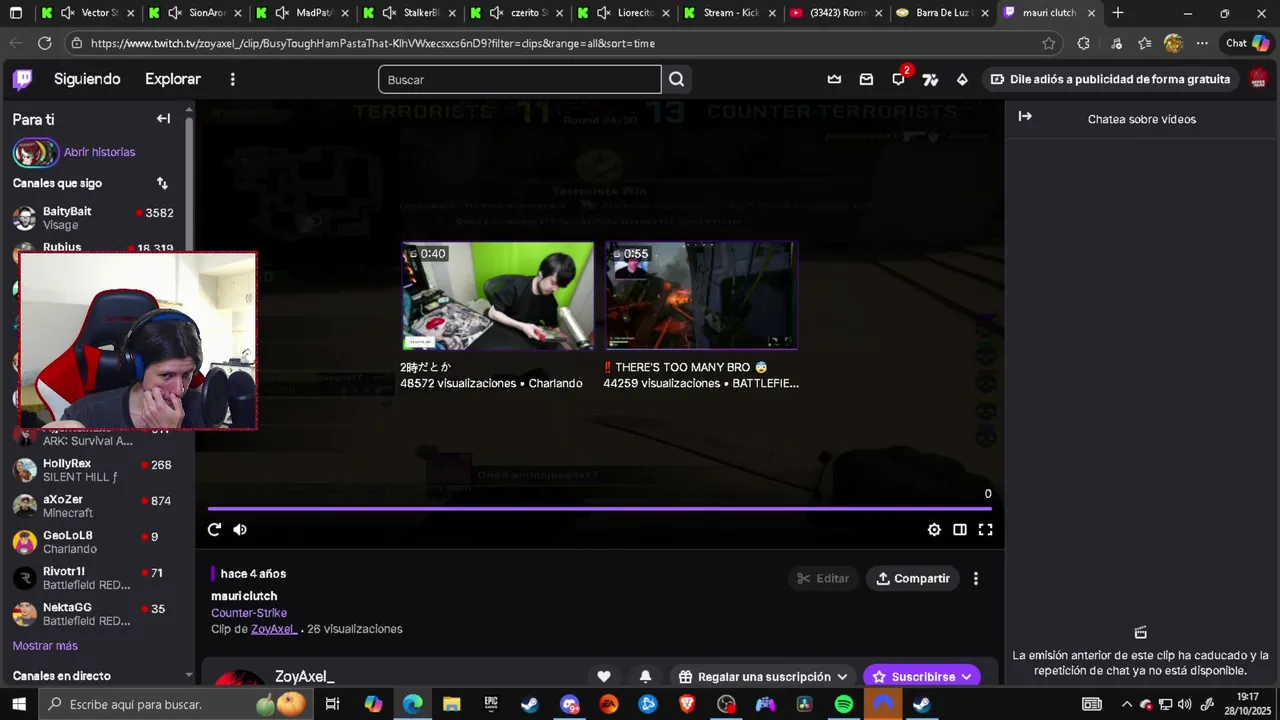Open Edge Copilot Chat button
Screen dimensions: 1280x720
point(1248,43)
